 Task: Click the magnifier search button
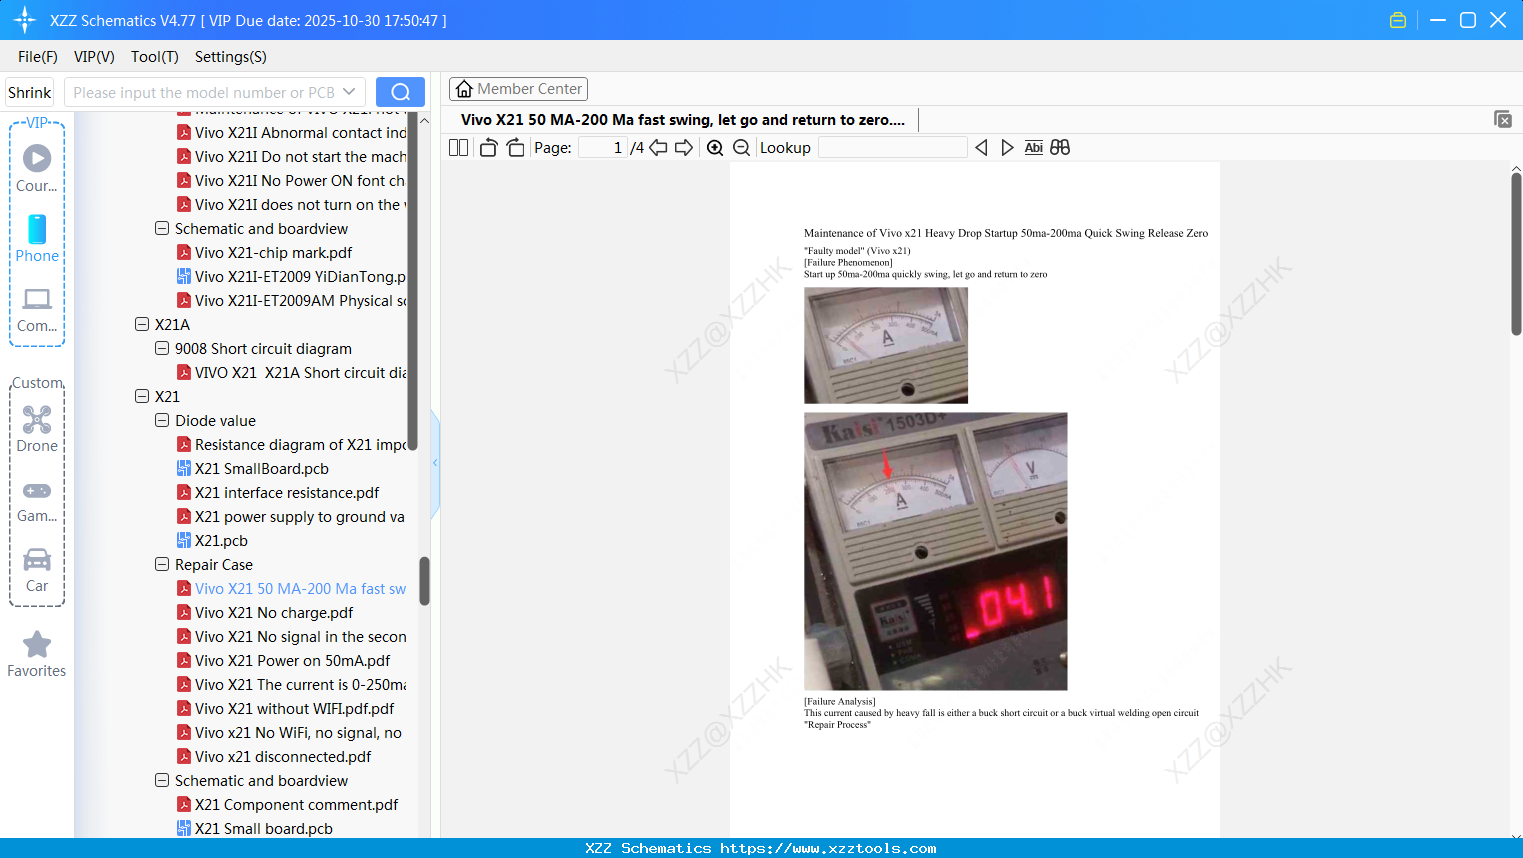click(400, 92)
